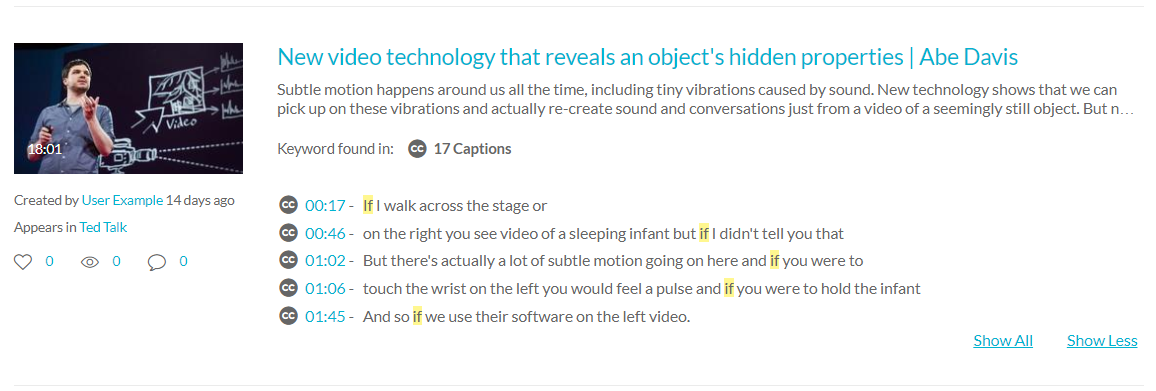This screenshot has width=1156, height=391.
Task: Click the CC icon on the 01:45 caption
Action: click(288, 316)
